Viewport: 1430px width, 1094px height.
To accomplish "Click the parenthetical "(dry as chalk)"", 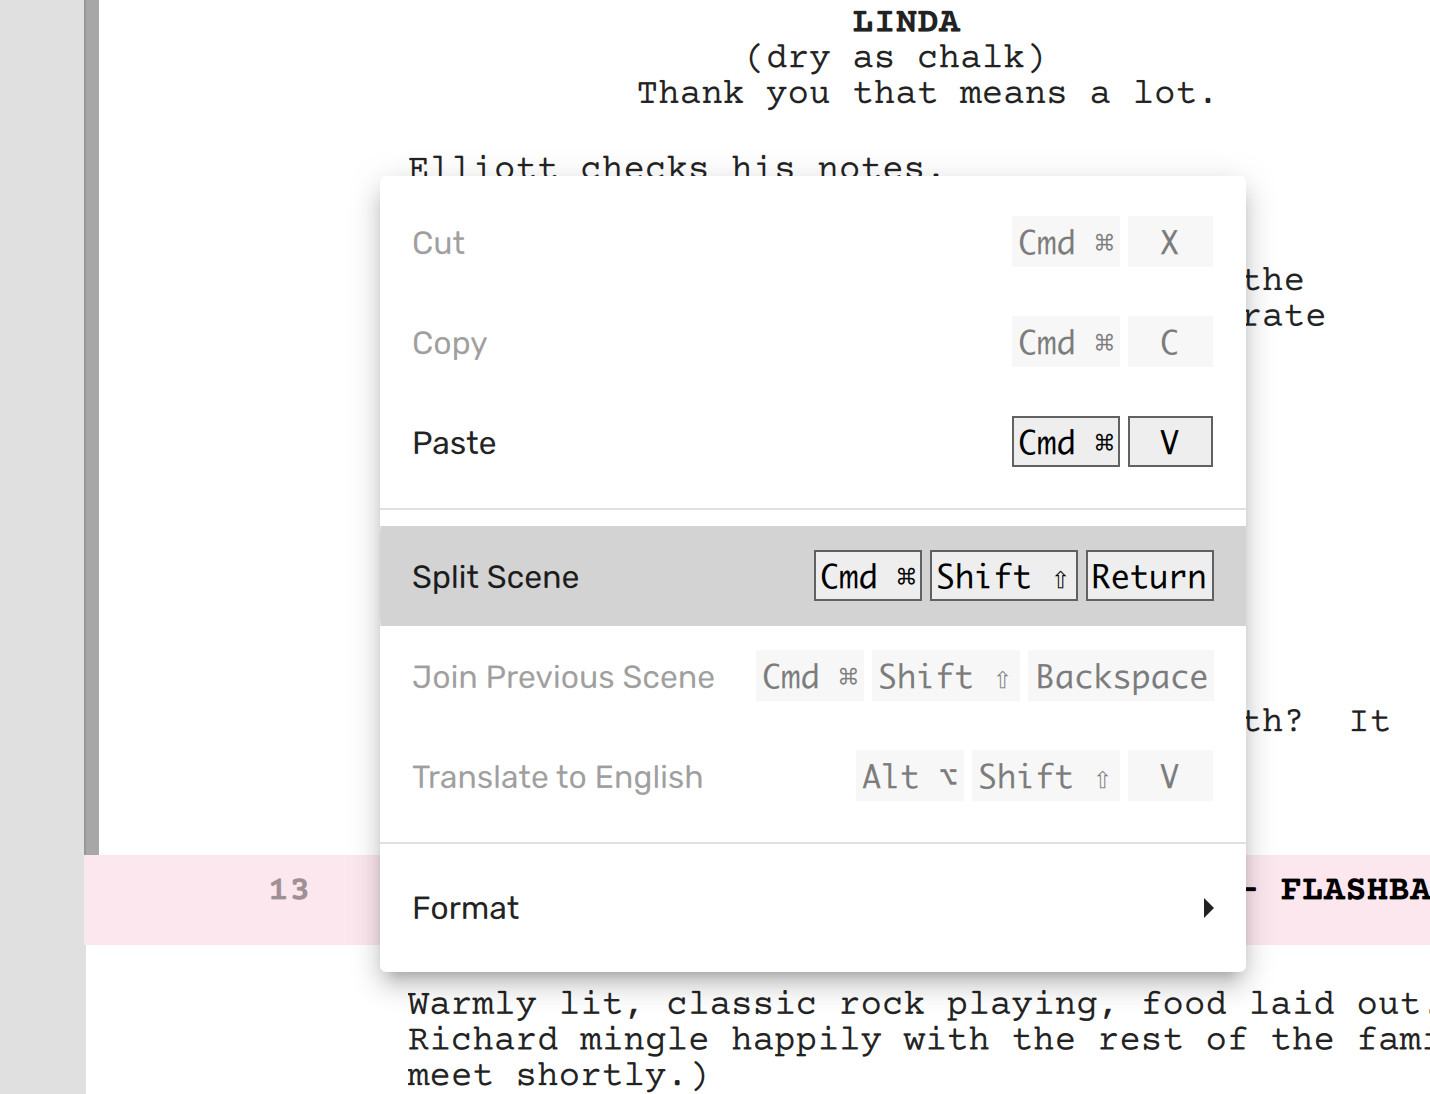I will [x=895, y=58].
